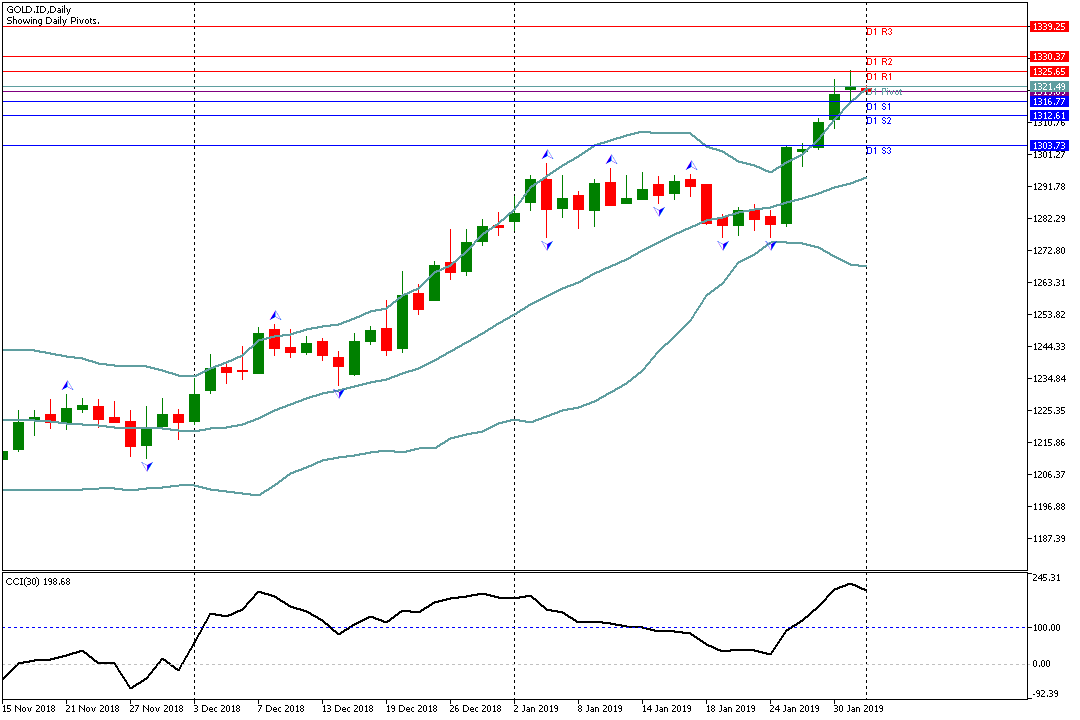Select the down fractal arrow near 13 Dec 2018
The height and width of the screenshot is (720, 1080).
pyautogui.click(x=339, y=393)
